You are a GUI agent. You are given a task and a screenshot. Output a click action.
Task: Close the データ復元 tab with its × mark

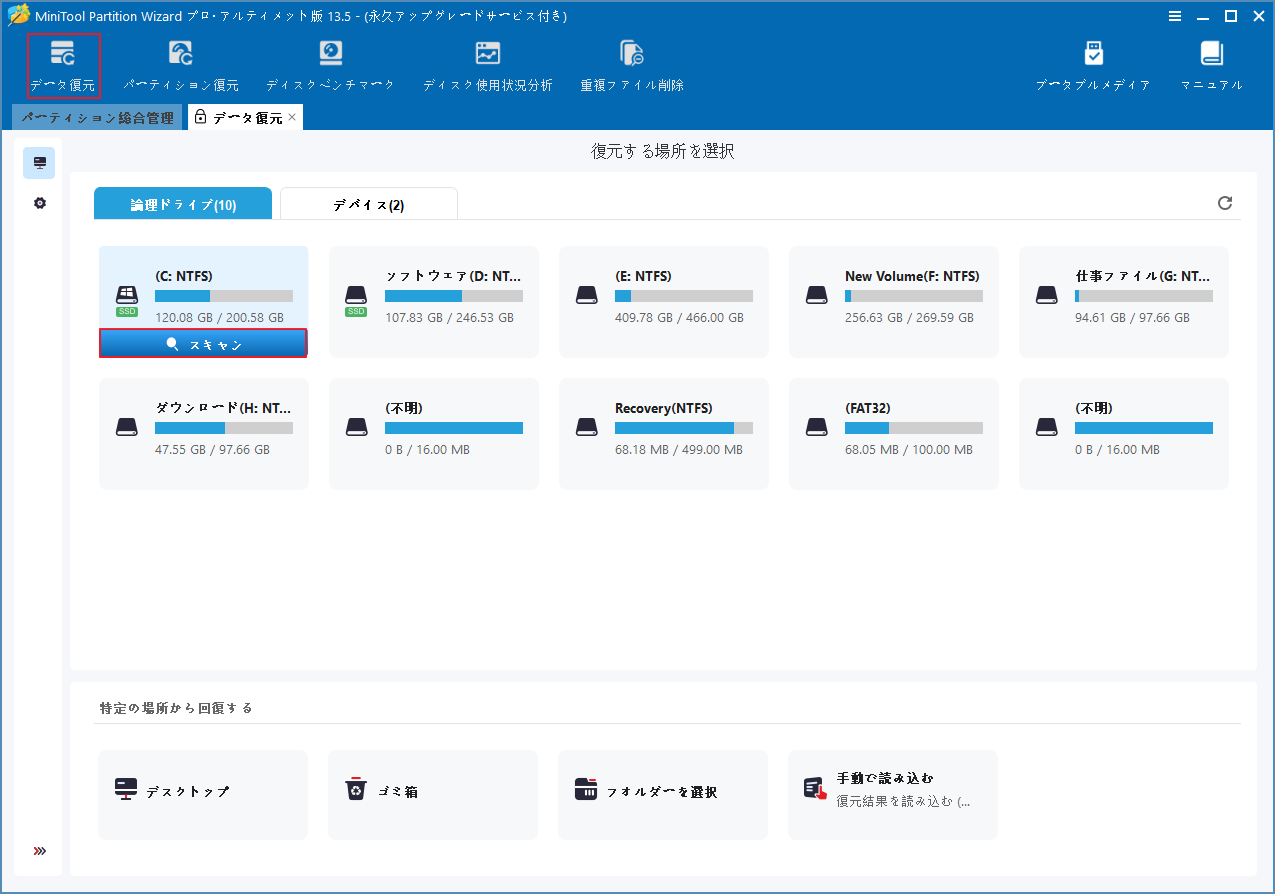point(291,116)
